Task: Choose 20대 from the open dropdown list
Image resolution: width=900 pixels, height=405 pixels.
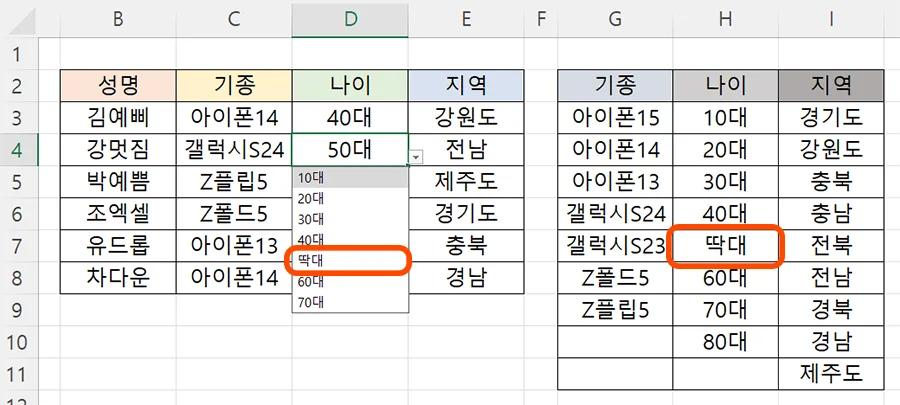Action: tap(350, 198)
